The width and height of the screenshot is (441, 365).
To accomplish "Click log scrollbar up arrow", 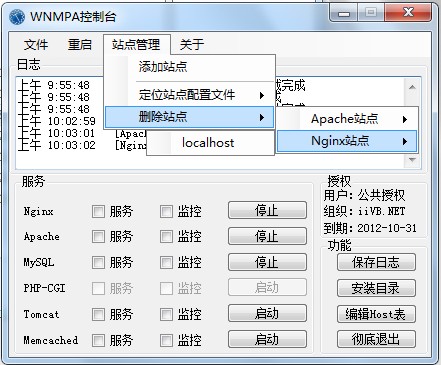I will (412, 87).
